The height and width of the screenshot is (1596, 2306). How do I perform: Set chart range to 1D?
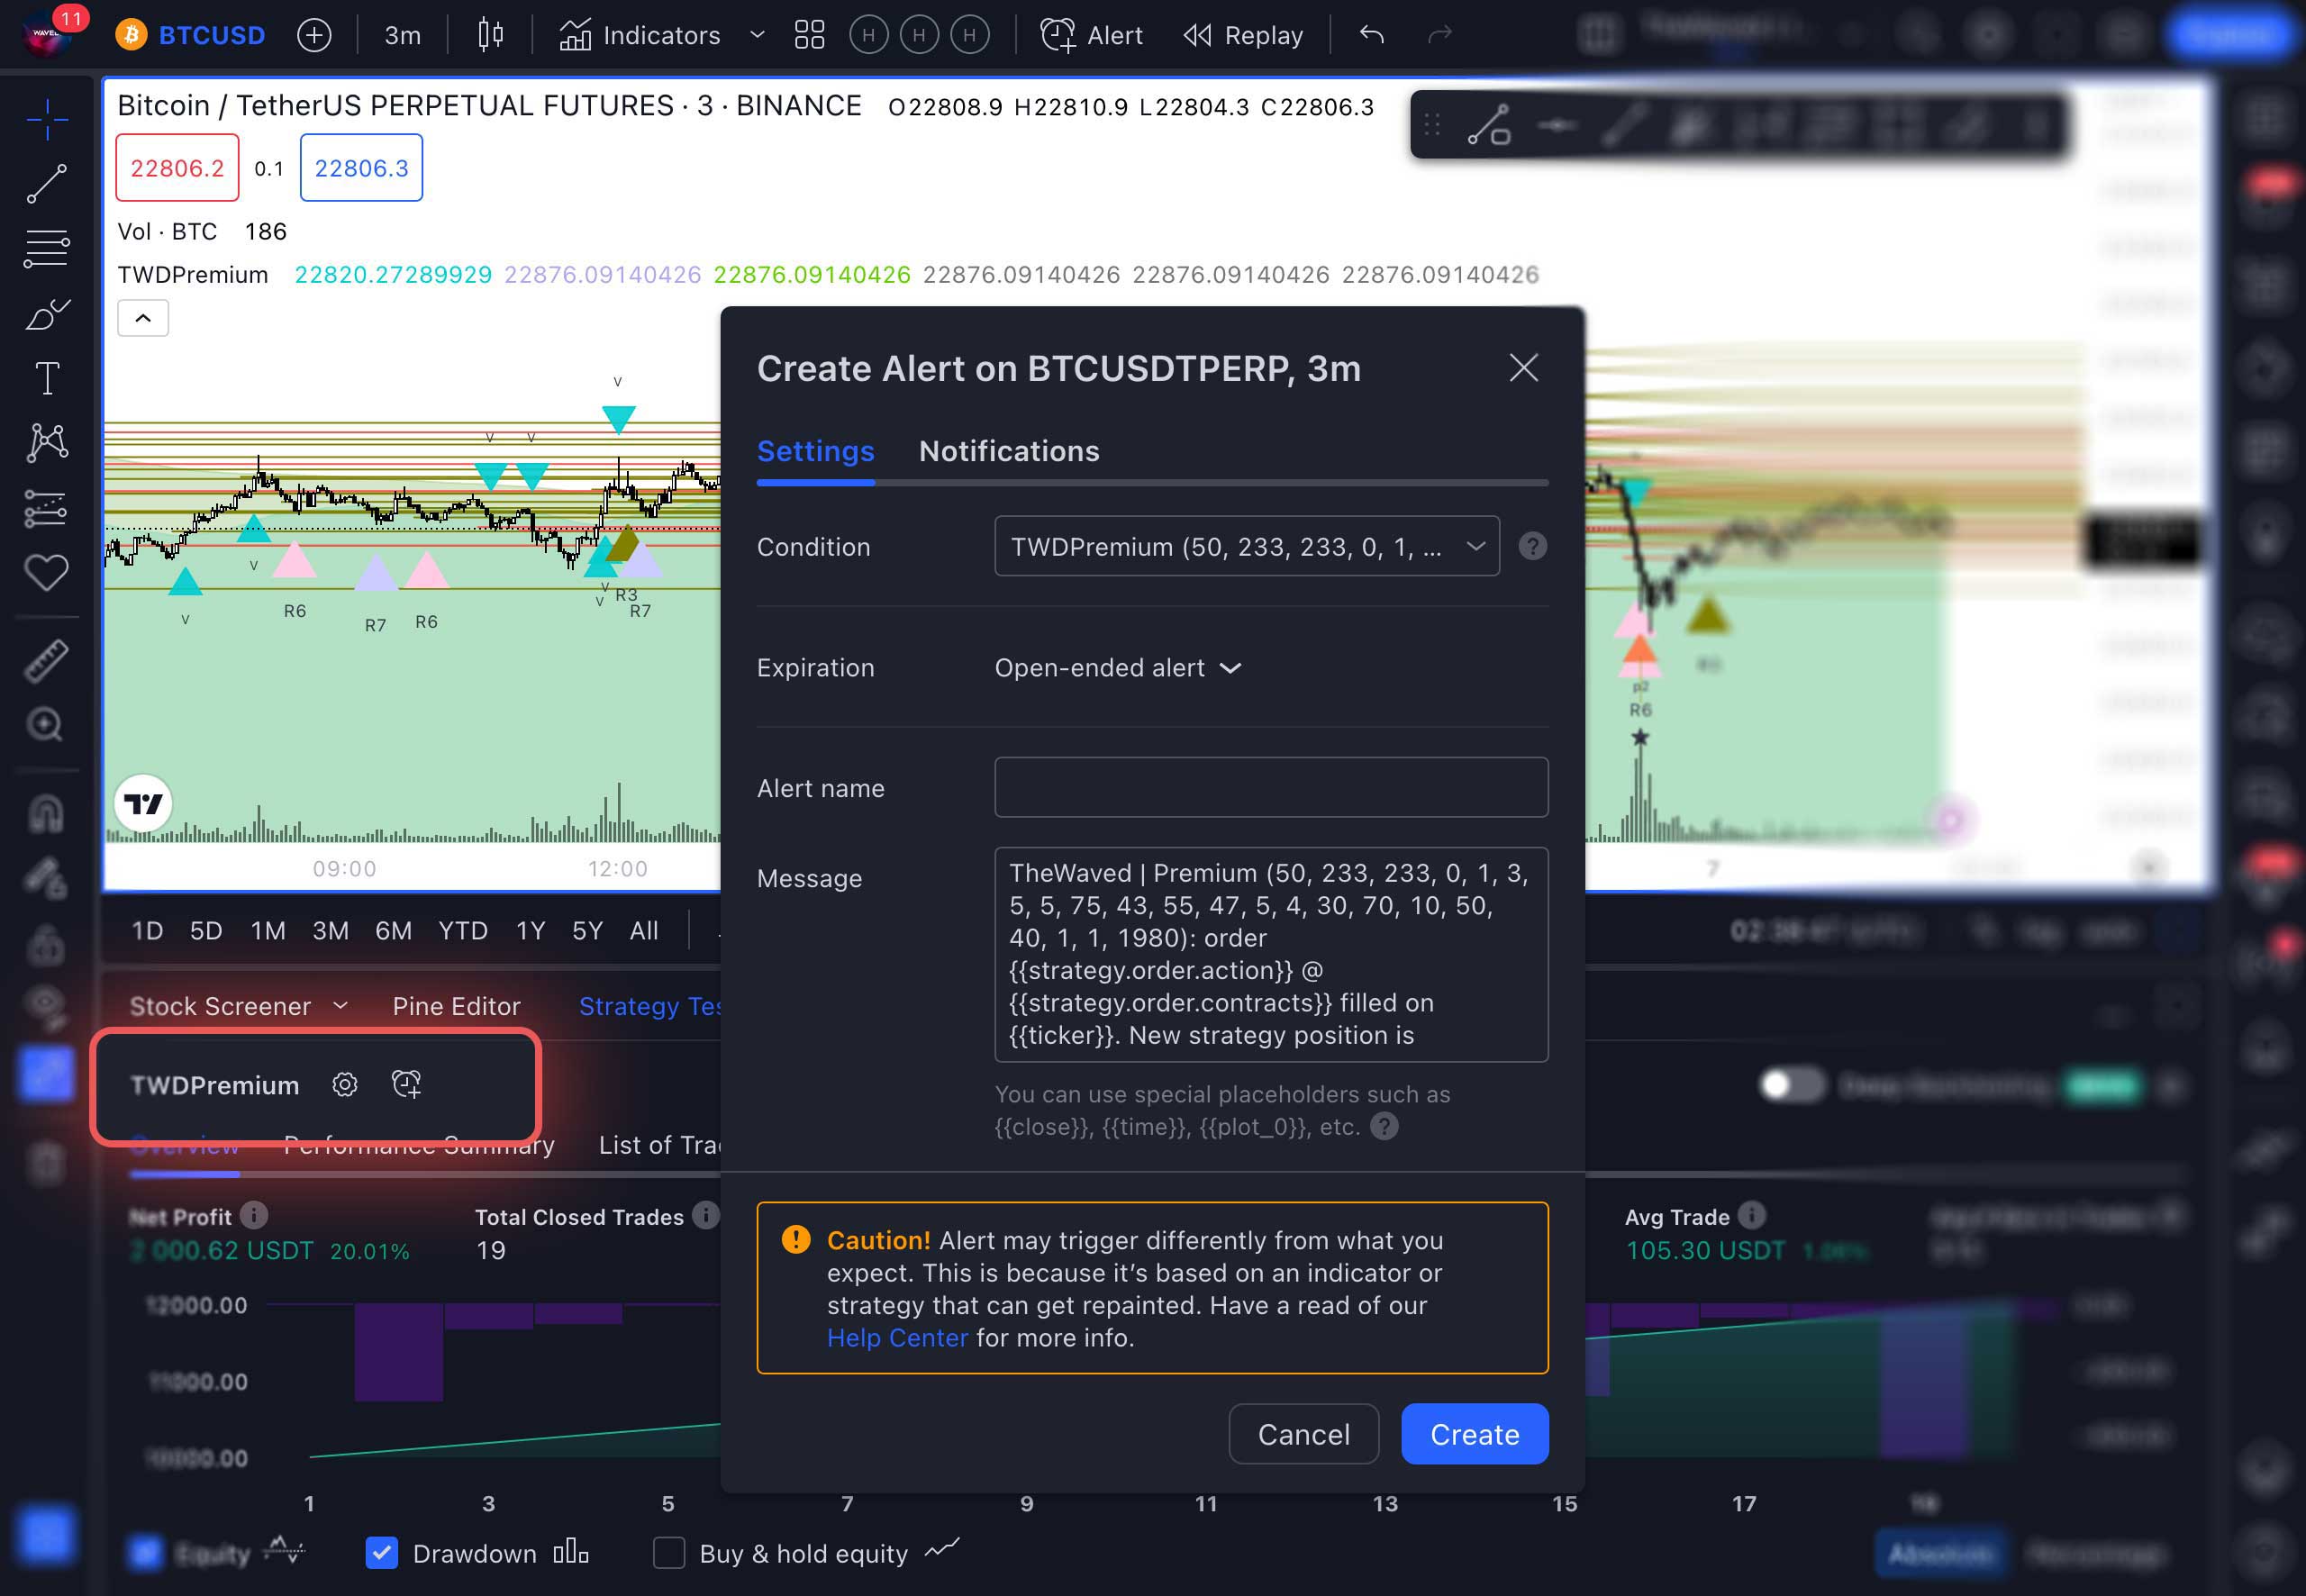(147, 931)
